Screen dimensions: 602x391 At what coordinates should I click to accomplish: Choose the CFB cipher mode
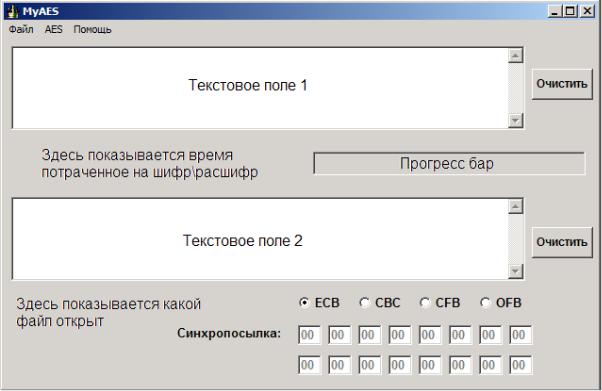pyautogui.click(x=425, y=303)
